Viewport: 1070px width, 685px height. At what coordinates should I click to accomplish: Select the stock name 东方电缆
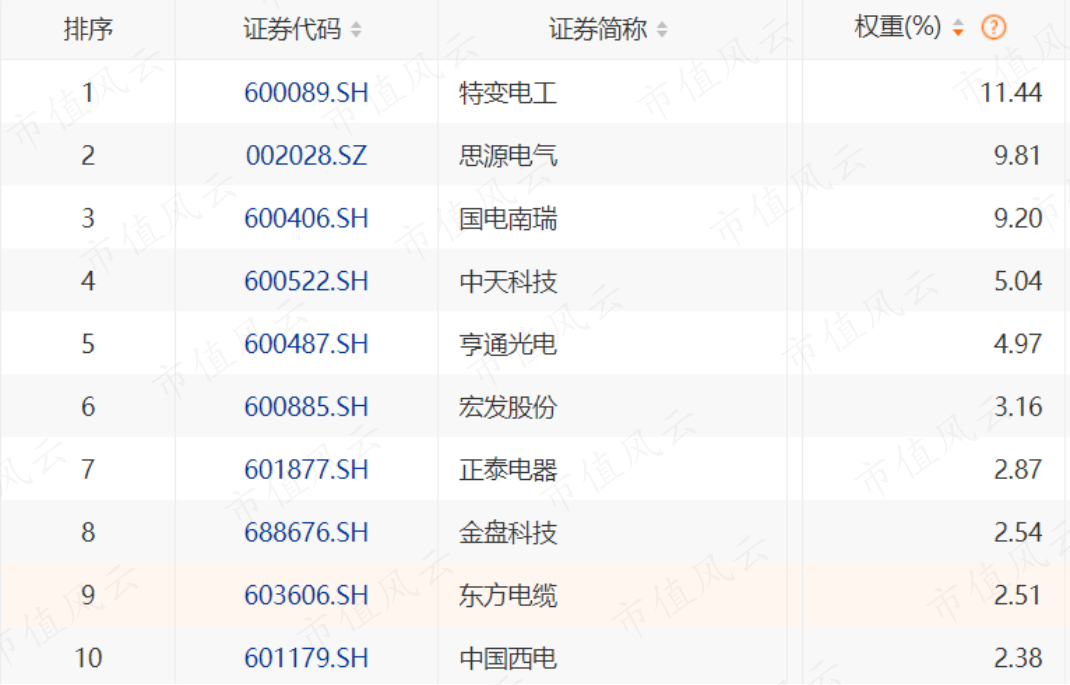(508, 595)
